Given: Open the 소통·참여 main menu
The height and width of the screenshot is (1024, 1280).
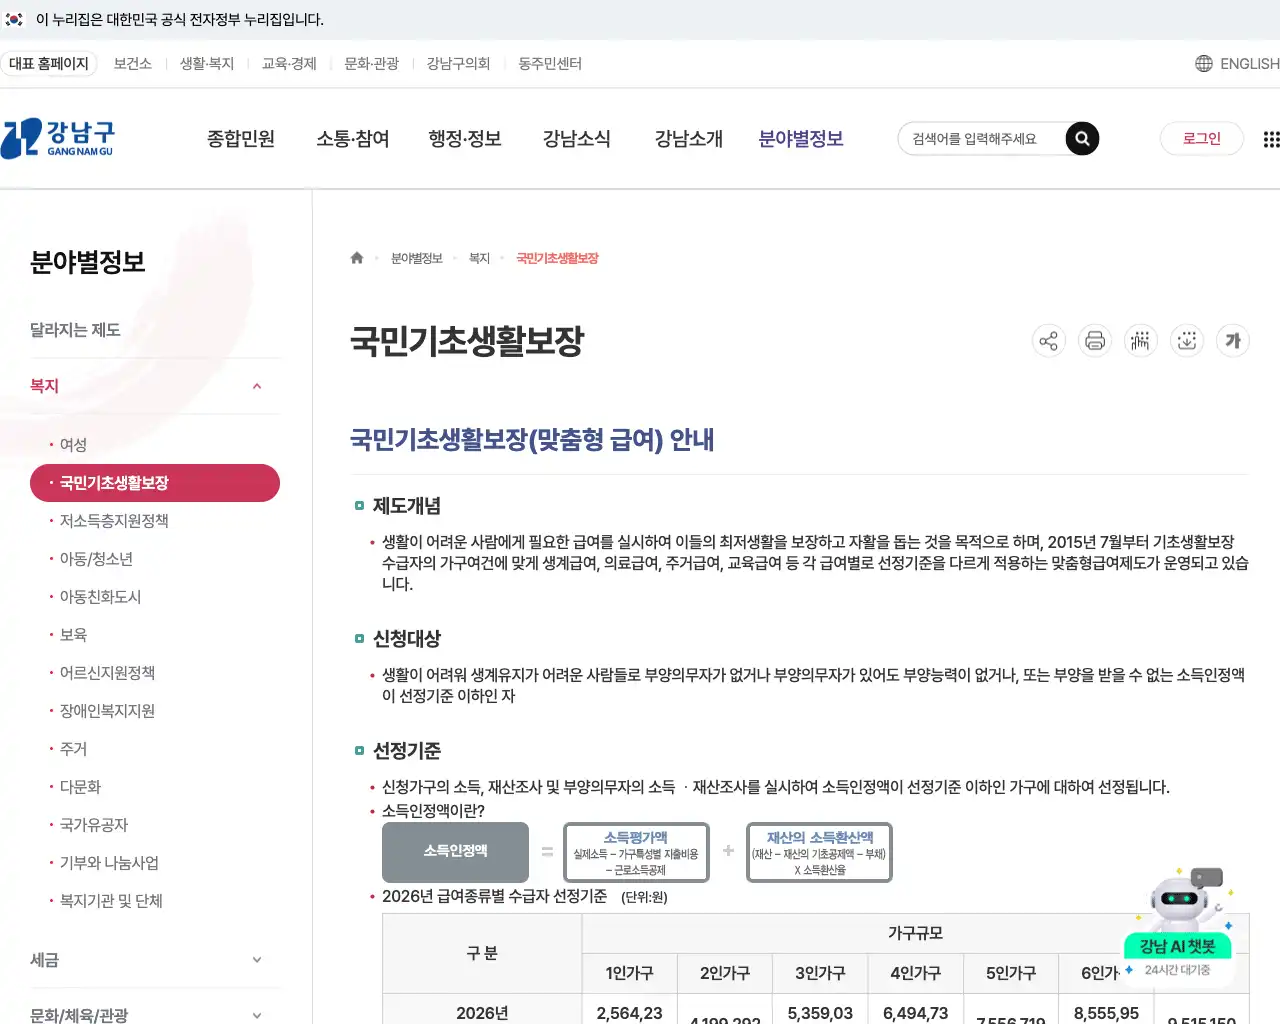Looking at the screenshot, I should tap(353, 139).
